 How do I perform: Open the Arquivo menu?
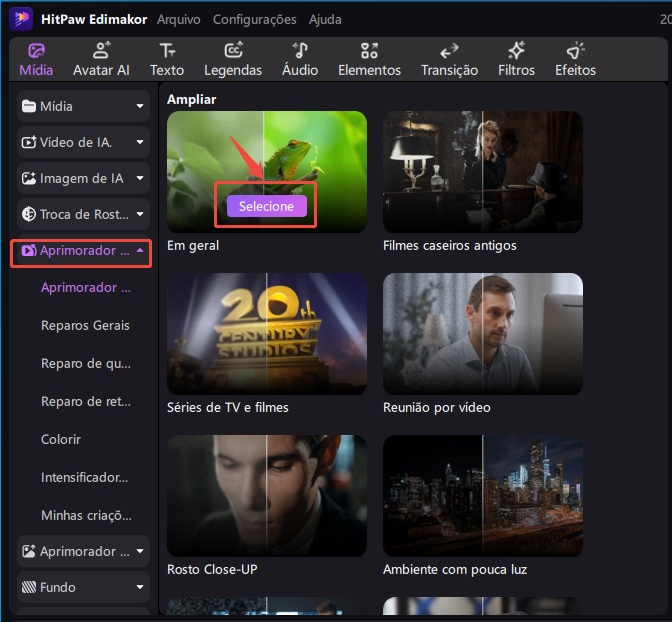(x=179, y=19)
